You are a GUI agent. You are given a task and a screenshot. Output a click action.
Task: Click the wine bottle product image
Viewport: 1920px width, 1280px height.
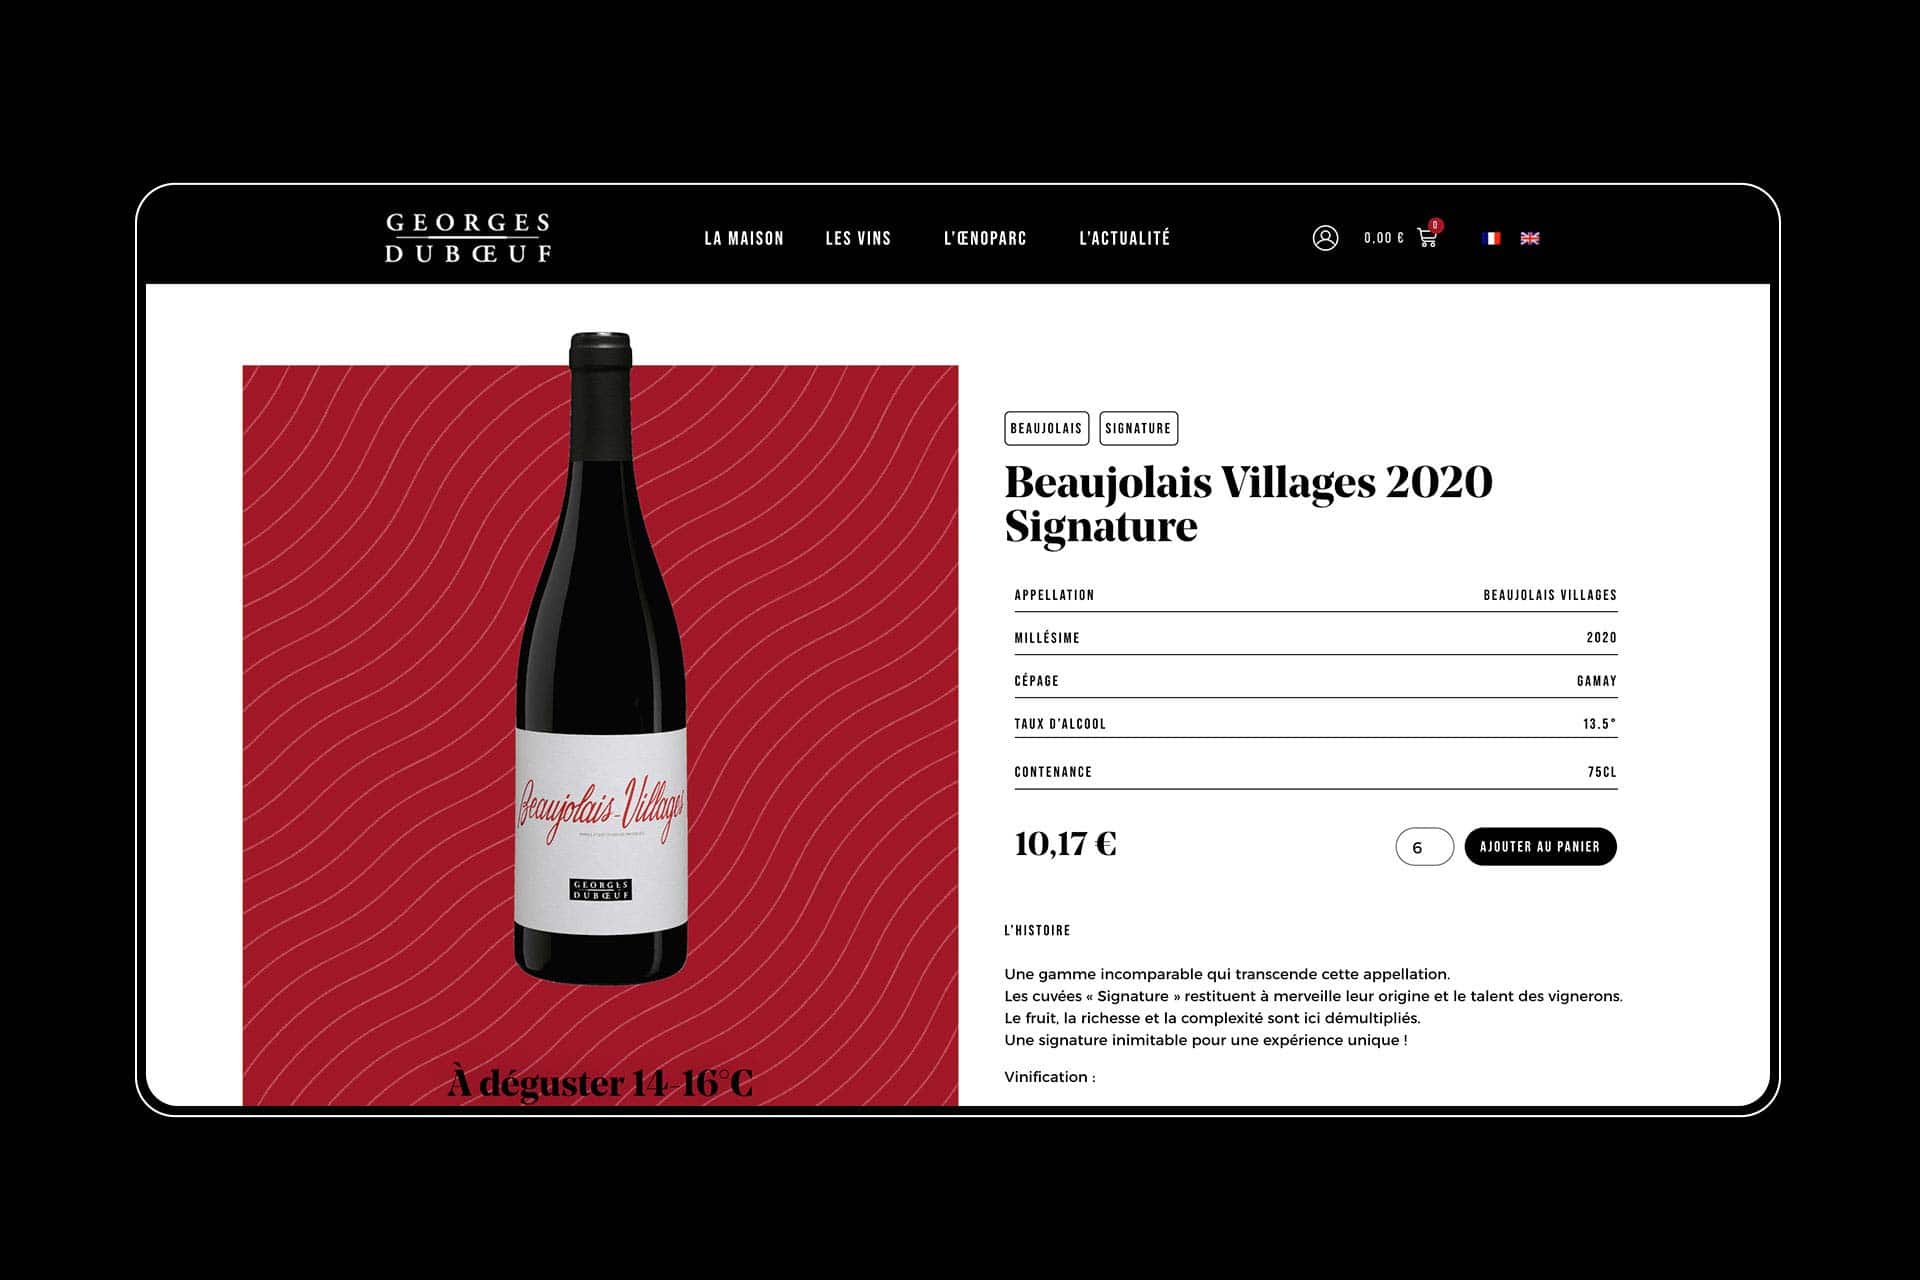601,660
